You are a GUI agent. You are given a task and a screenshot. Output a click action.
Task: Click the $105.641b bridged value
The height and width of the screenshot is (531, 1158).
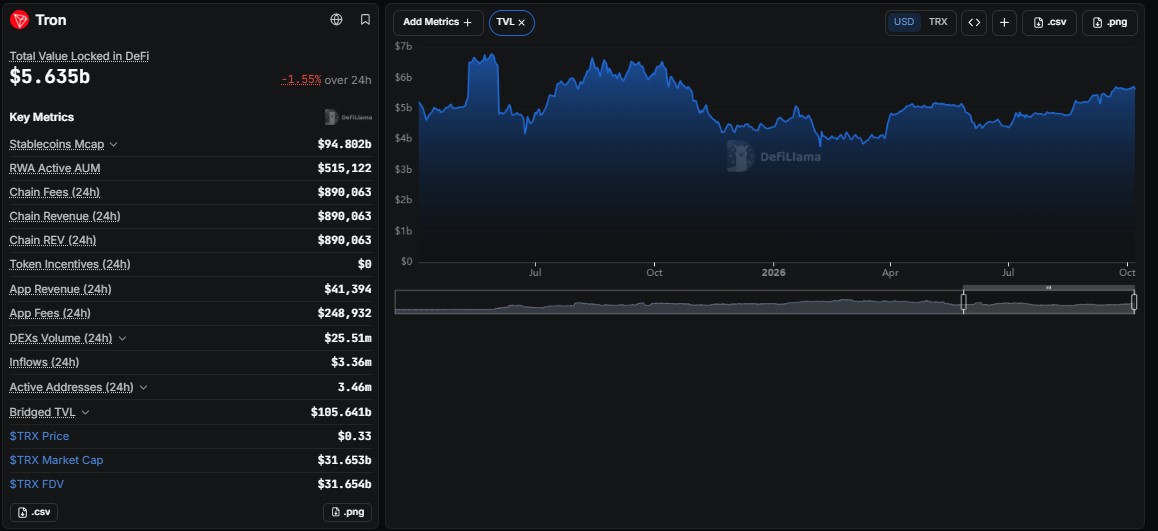pos(341,412)
